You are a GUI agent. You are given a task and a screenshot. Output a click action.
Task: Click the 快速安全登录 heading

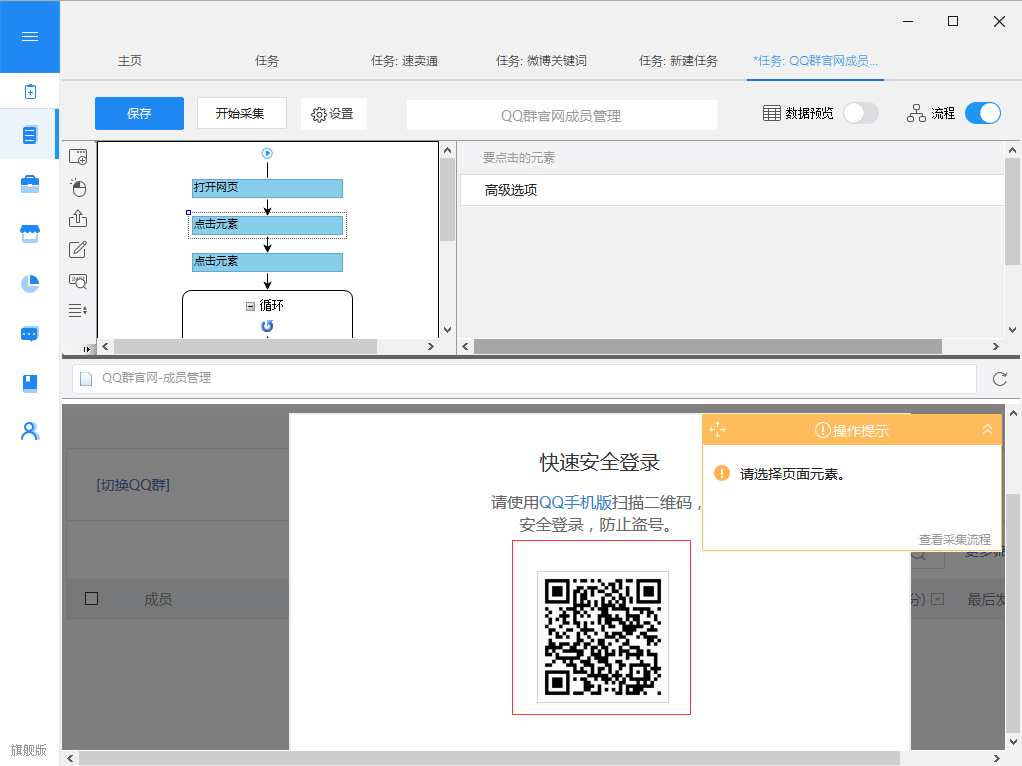point(600,463)
